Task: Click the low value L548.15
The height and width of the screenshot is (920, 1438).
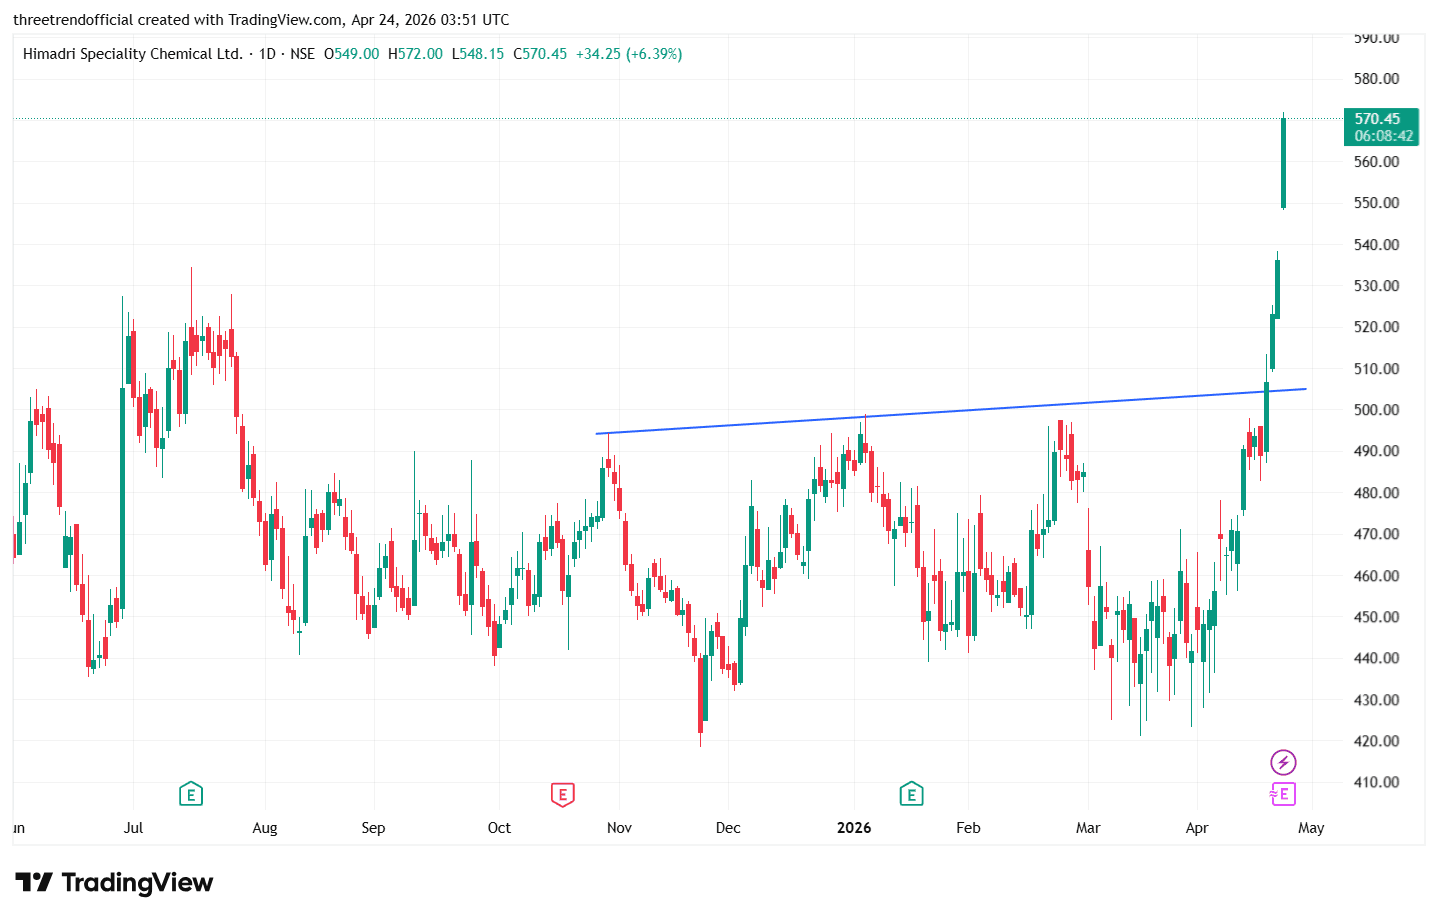Action: point(478,54)
